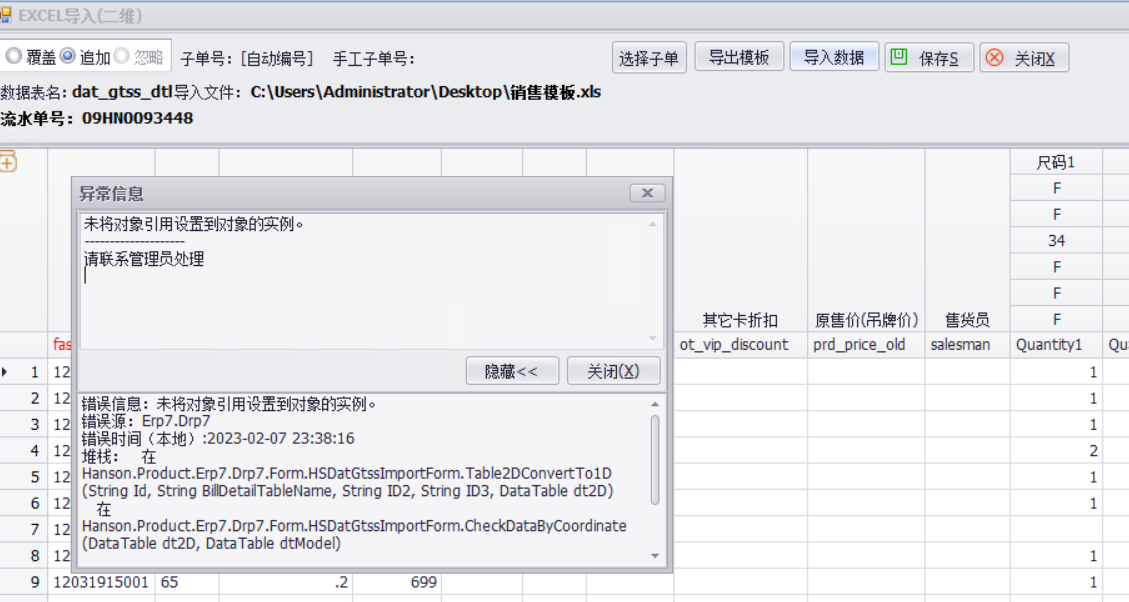Screen dimensions: 1129x602
Task: Click the EXCEL导入 window title icon
Action: point(6,15)
